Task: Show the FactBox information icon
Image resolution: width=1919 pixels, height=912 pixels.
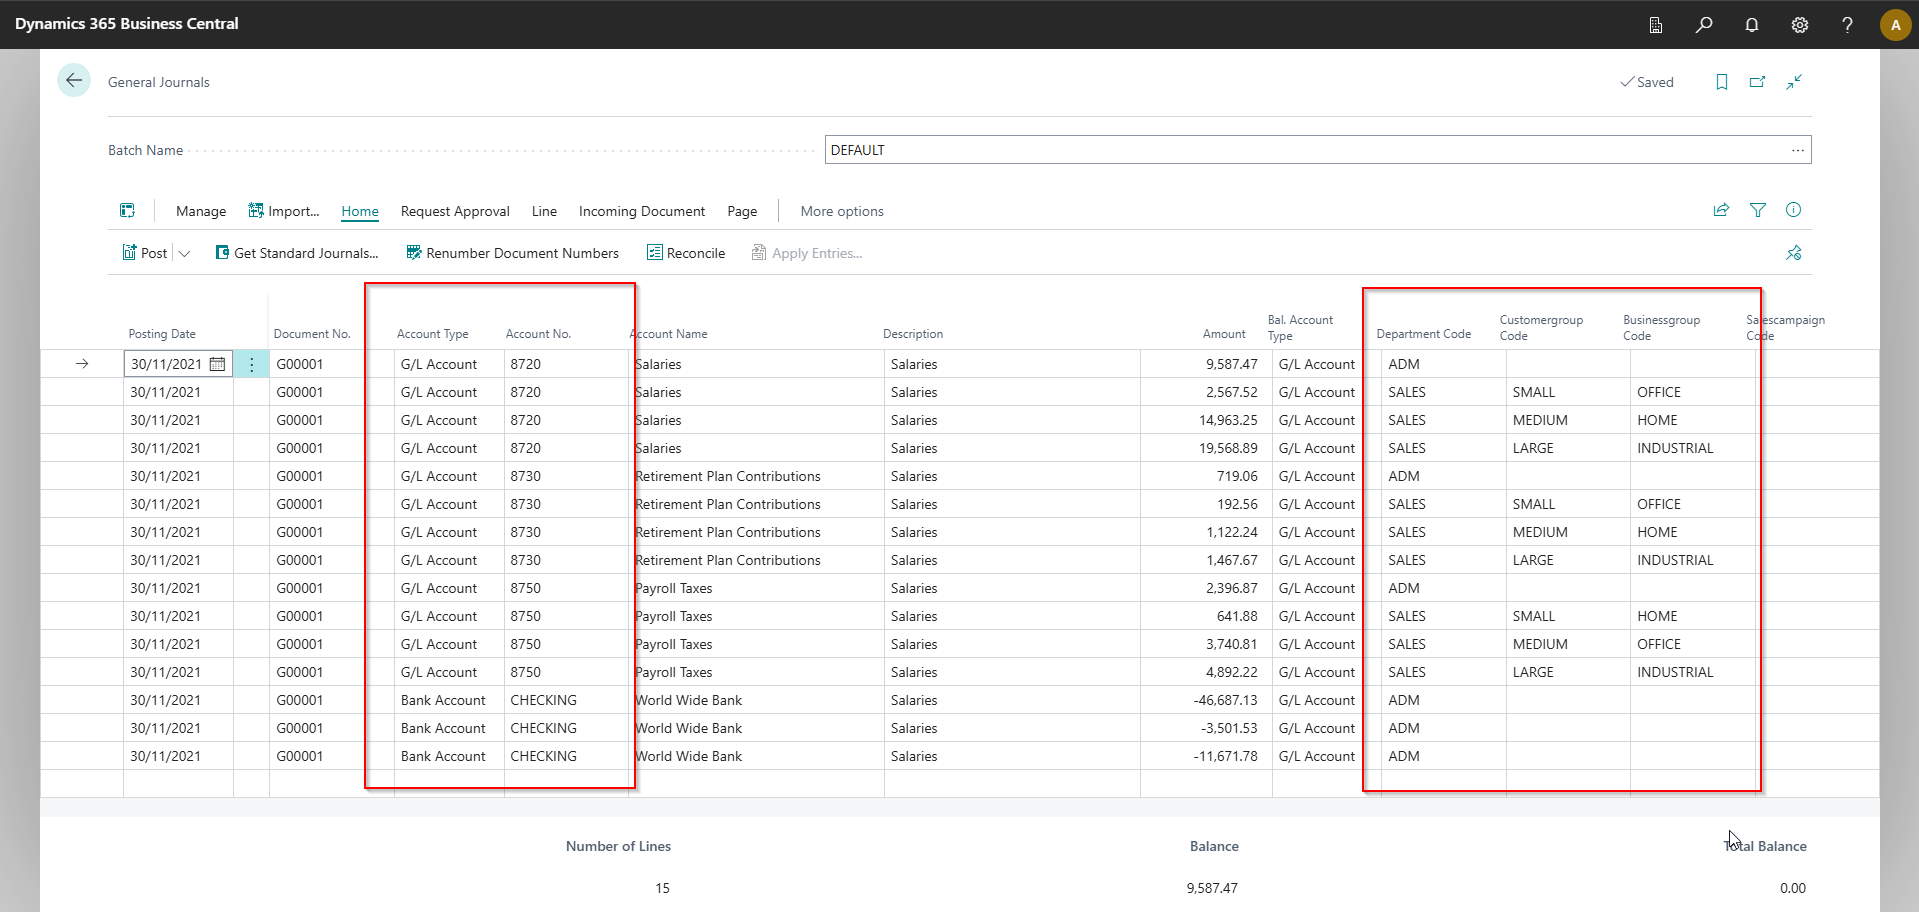Action: tap(1794, 210)
